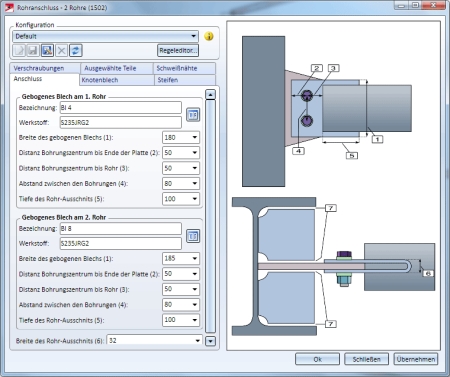The image size is (450, 377).
Task: Click the Bezeichnung field containing Bl 4
Action: tap(120, 108)
